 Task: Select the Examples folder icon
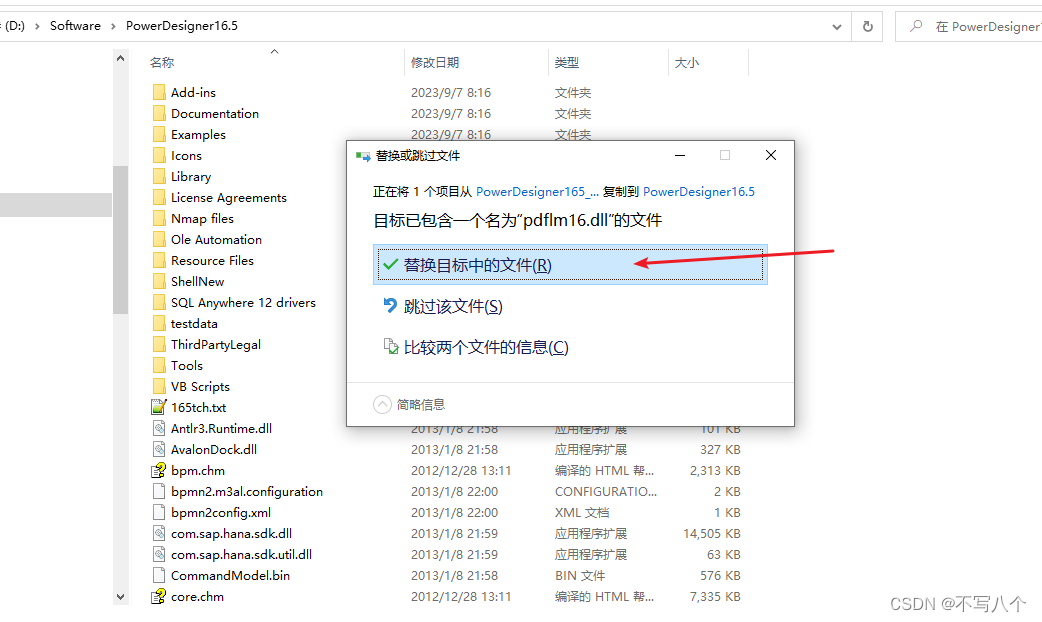[159, 134]
